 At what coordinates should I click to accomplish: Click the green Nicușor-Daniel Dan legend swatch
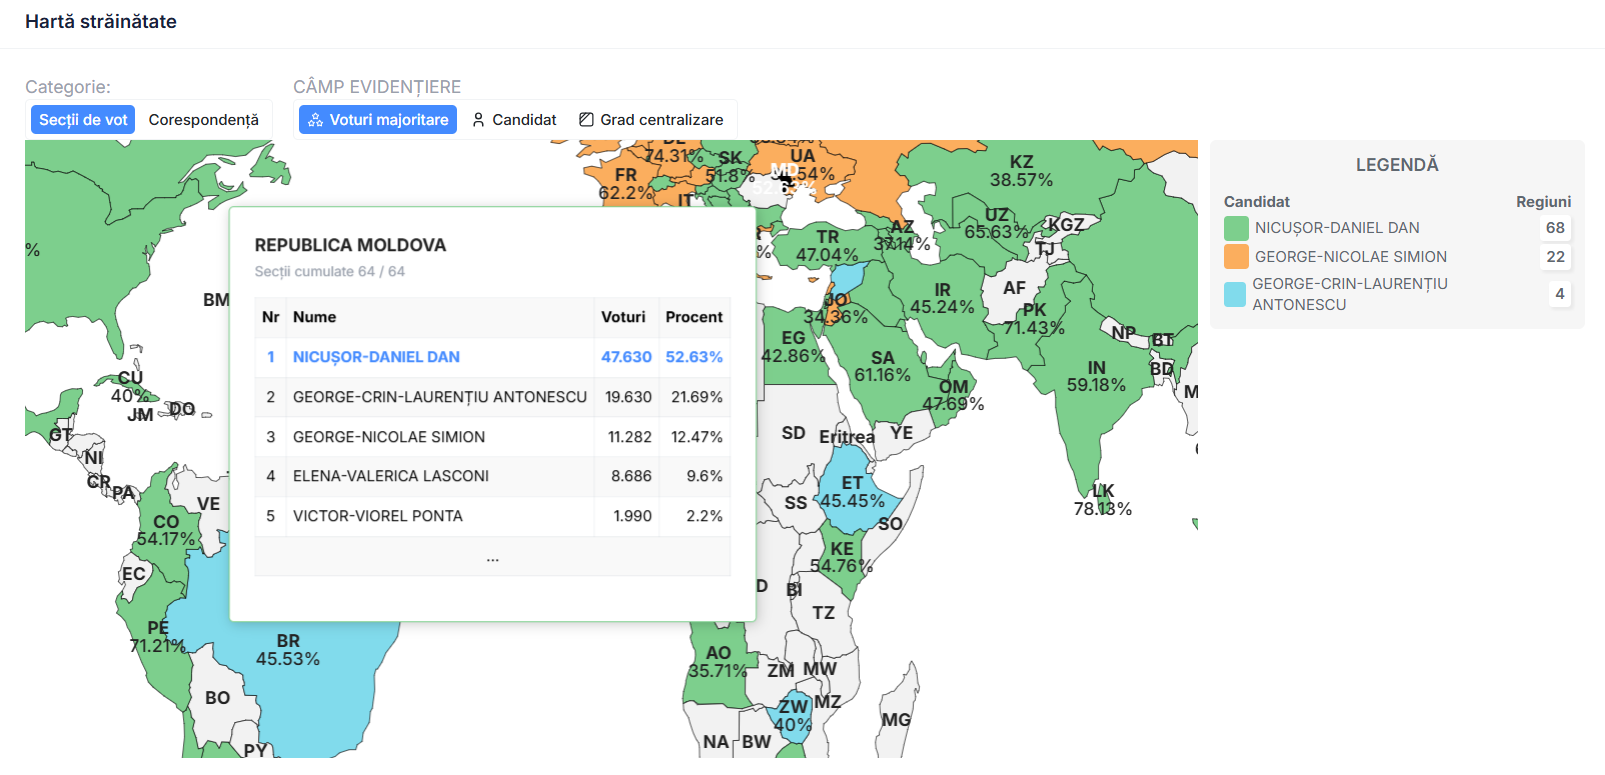pyautogui.click(x=1236, y=228)
